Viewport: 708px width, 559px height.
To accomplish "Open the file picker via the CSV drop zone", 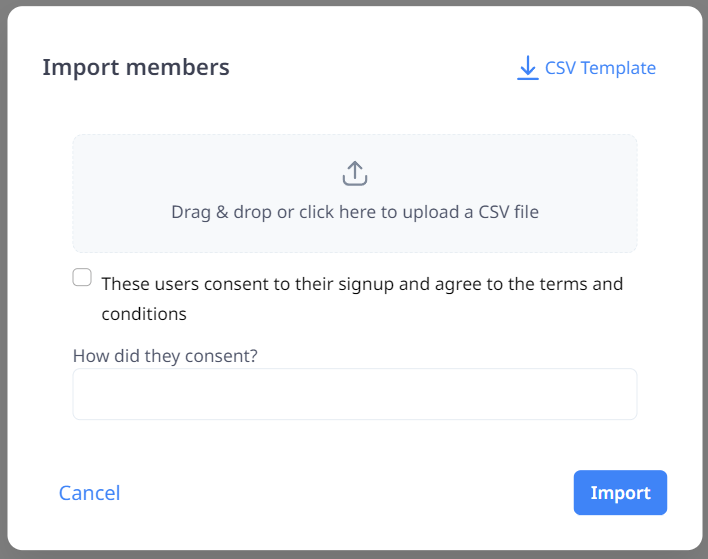I will pyautogui.click(x=355, y=193).
